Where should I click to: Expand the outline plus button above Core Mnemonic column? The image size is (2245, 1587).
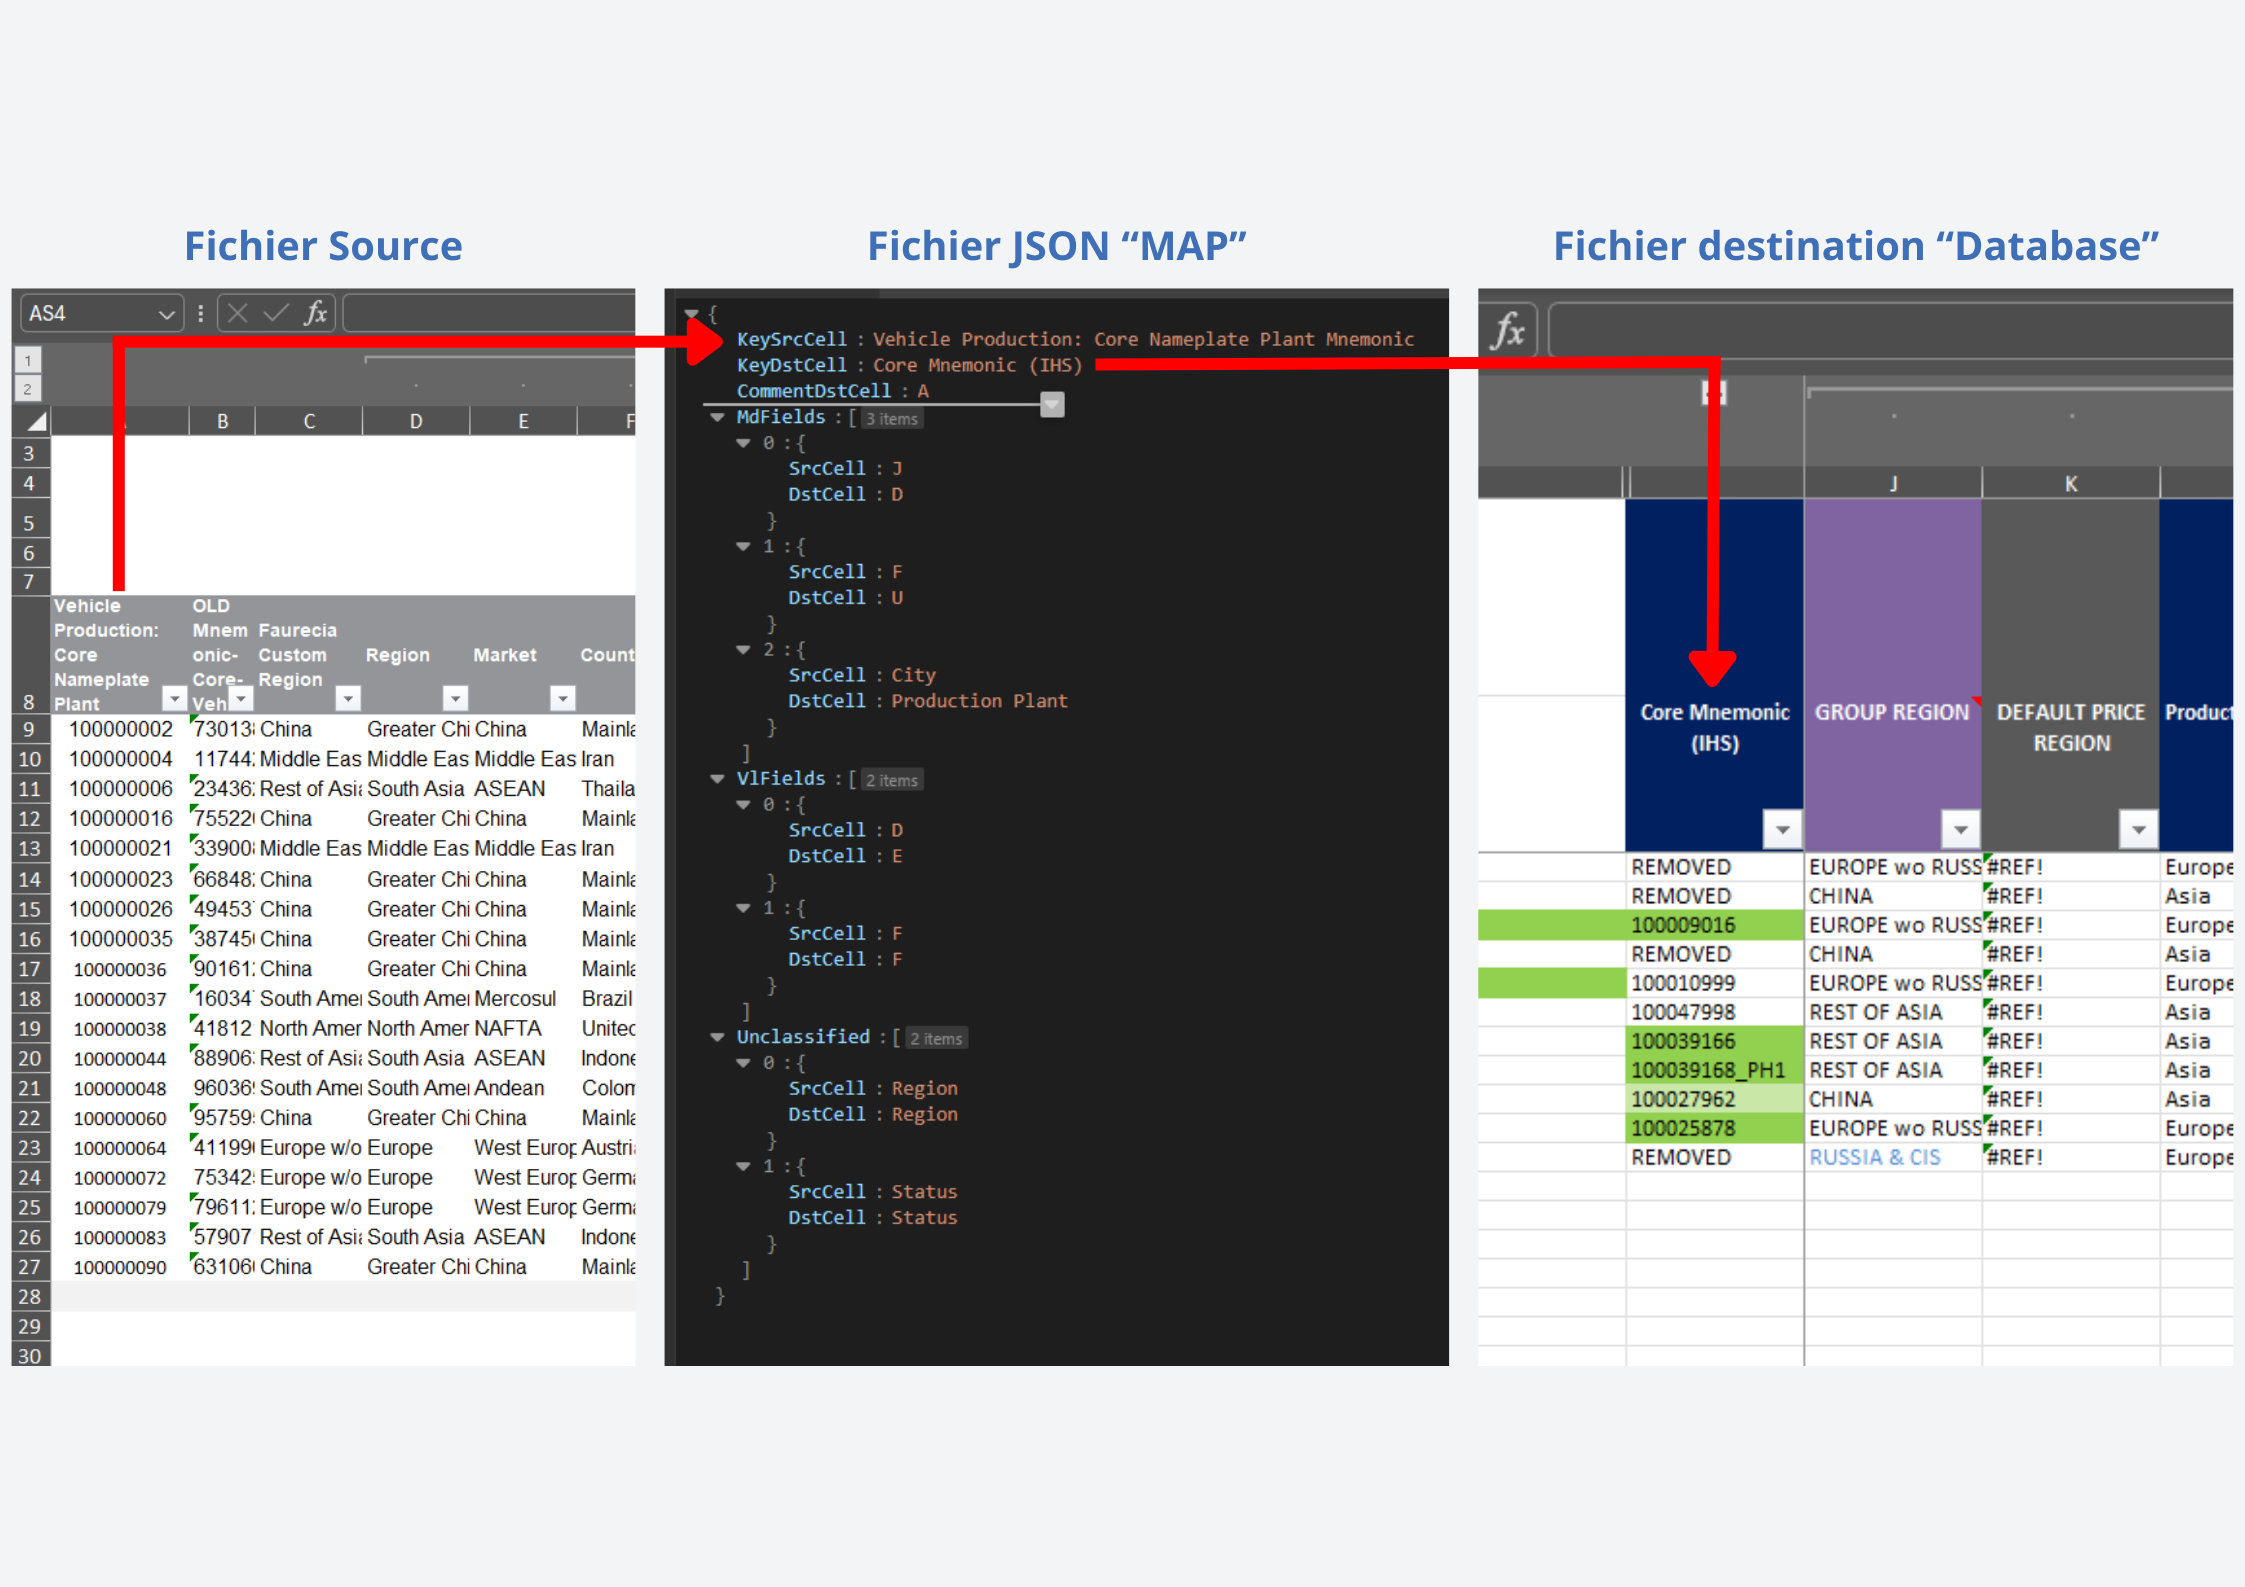pyautogui.click(x=1713, y=393)
